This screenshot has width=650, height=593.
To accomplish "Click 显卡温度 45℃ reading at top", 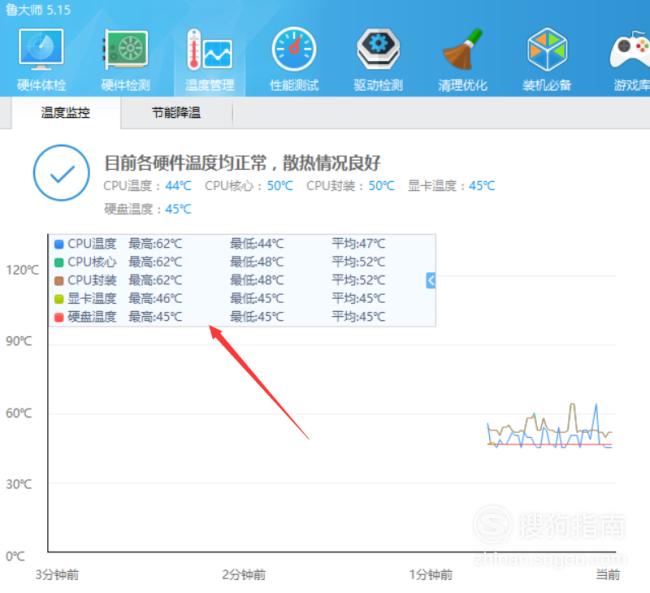I will (x=451, y=186).
